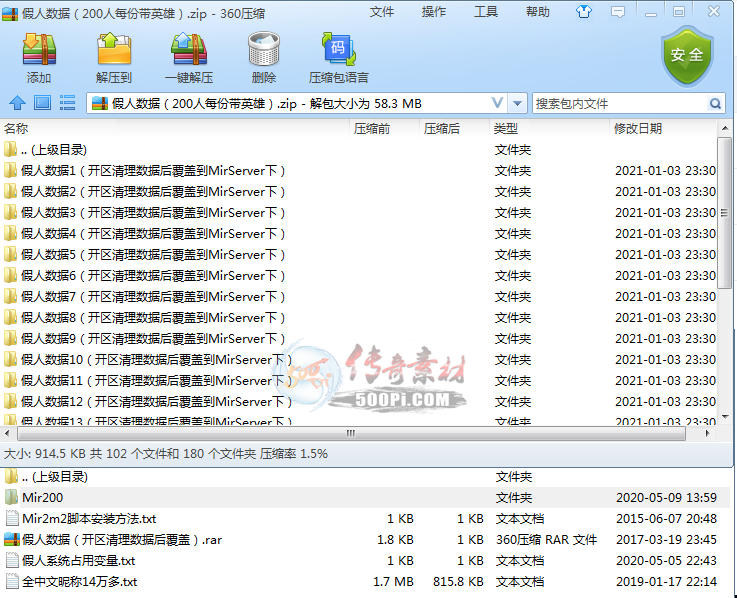Open the 文件 menu
Screen dimensions: 737x598
coord(382,12)
